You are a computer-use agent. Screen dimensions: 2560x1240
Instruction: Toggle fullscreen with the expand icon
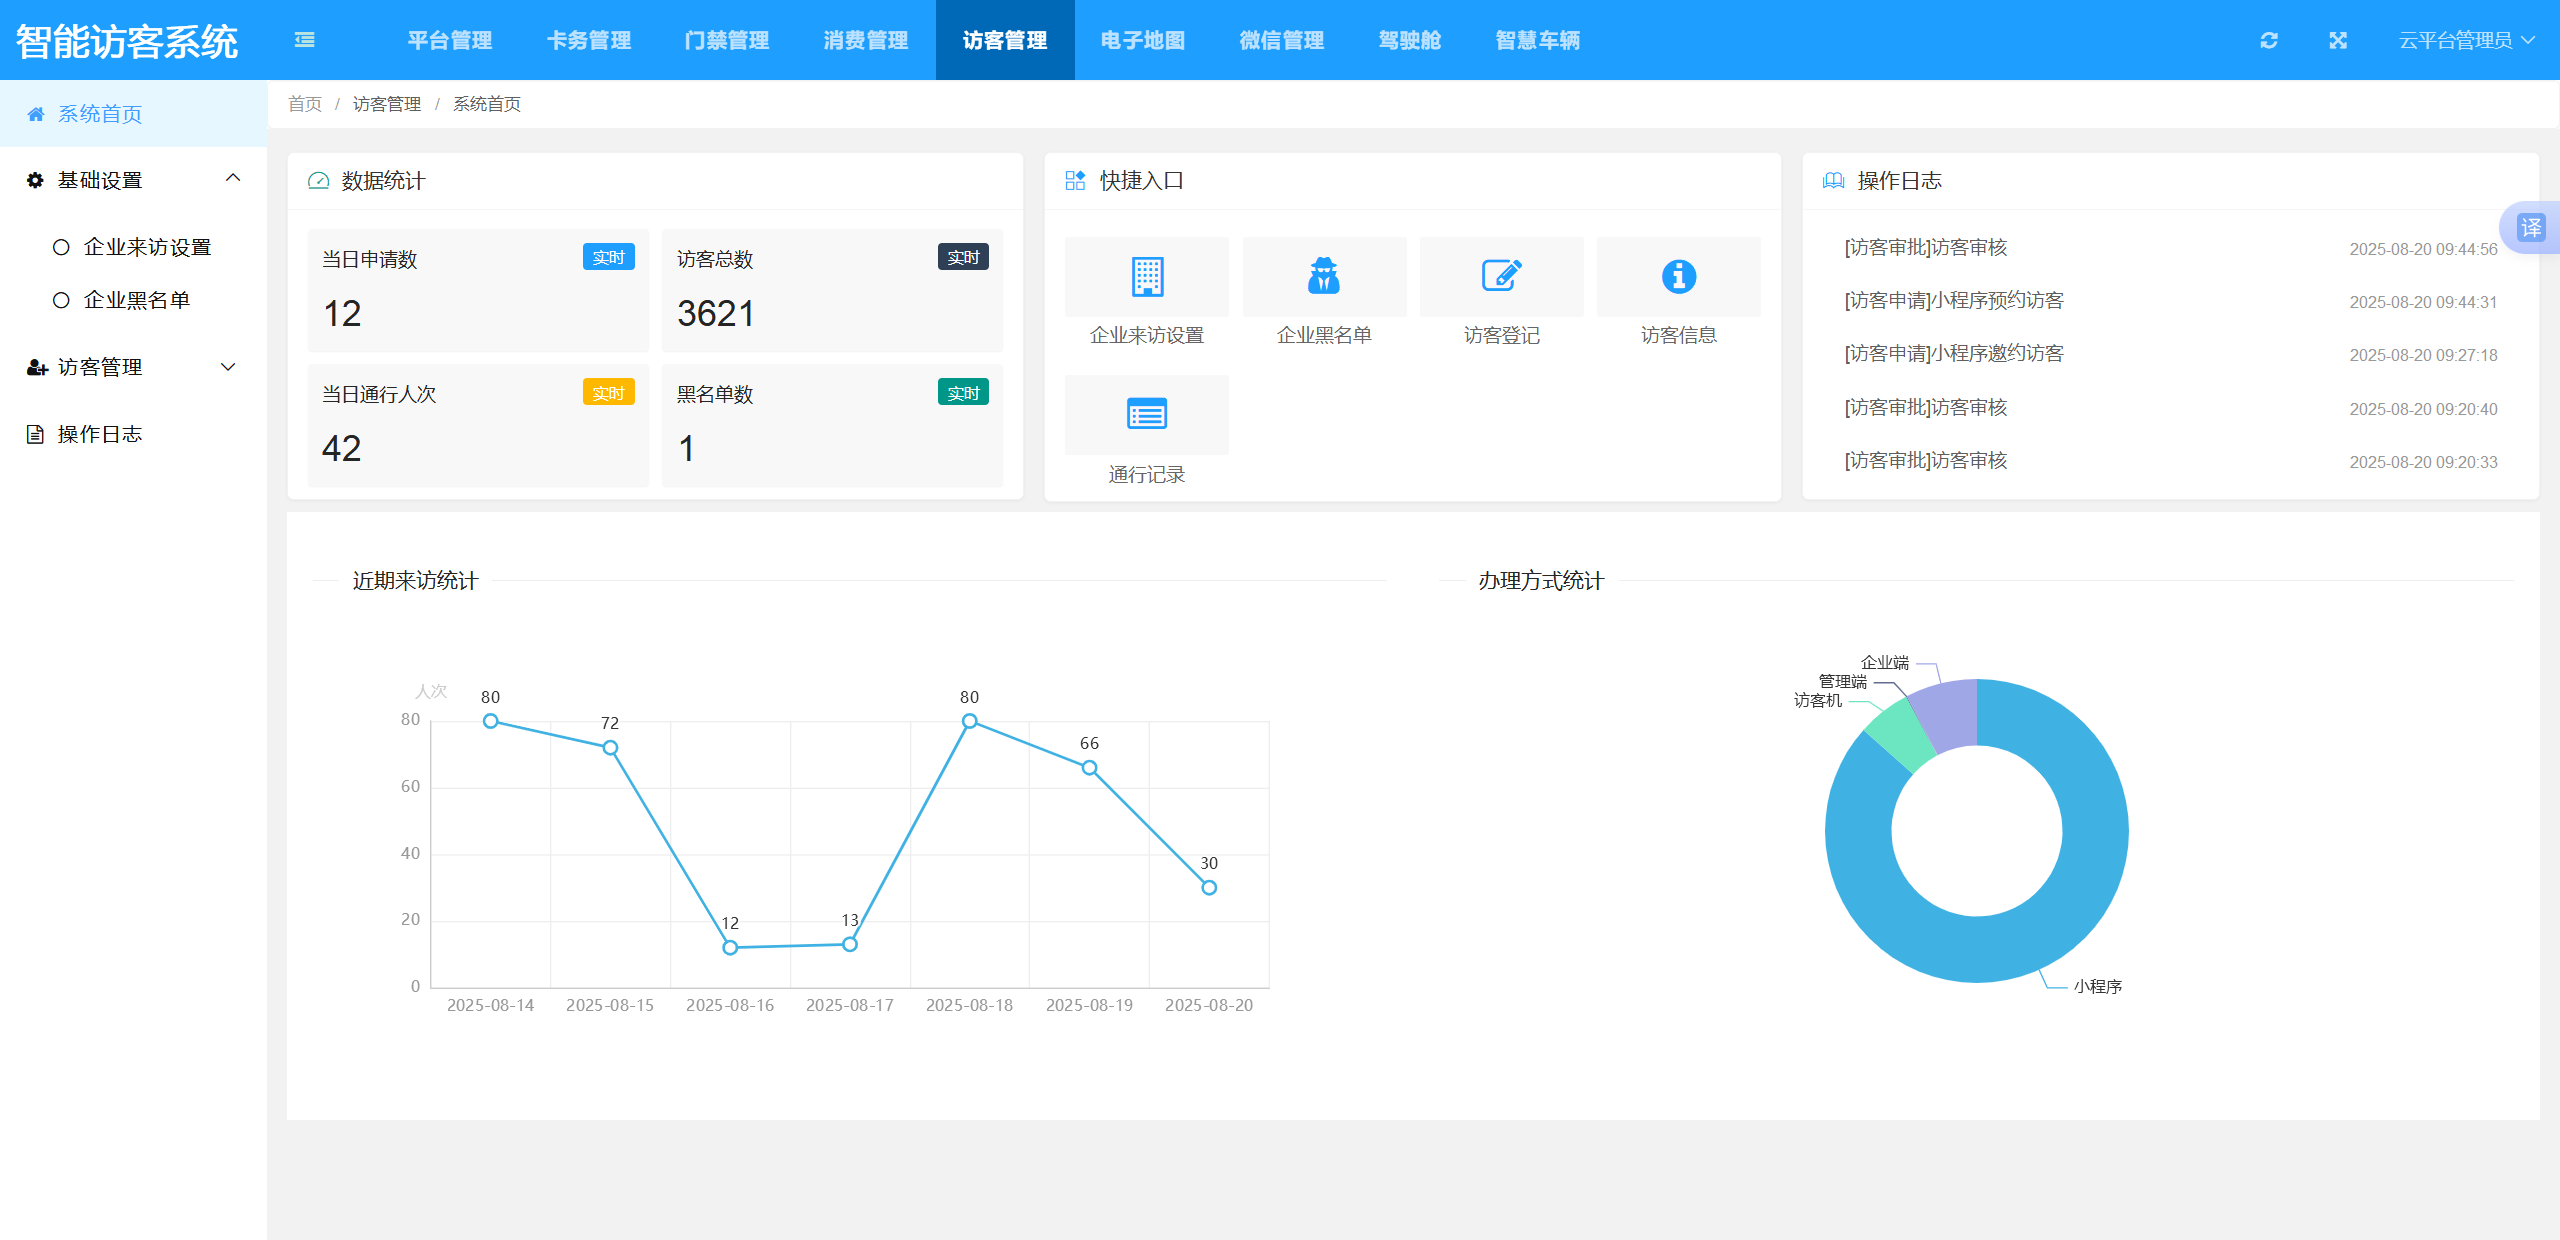click(x=2338, y=40)
